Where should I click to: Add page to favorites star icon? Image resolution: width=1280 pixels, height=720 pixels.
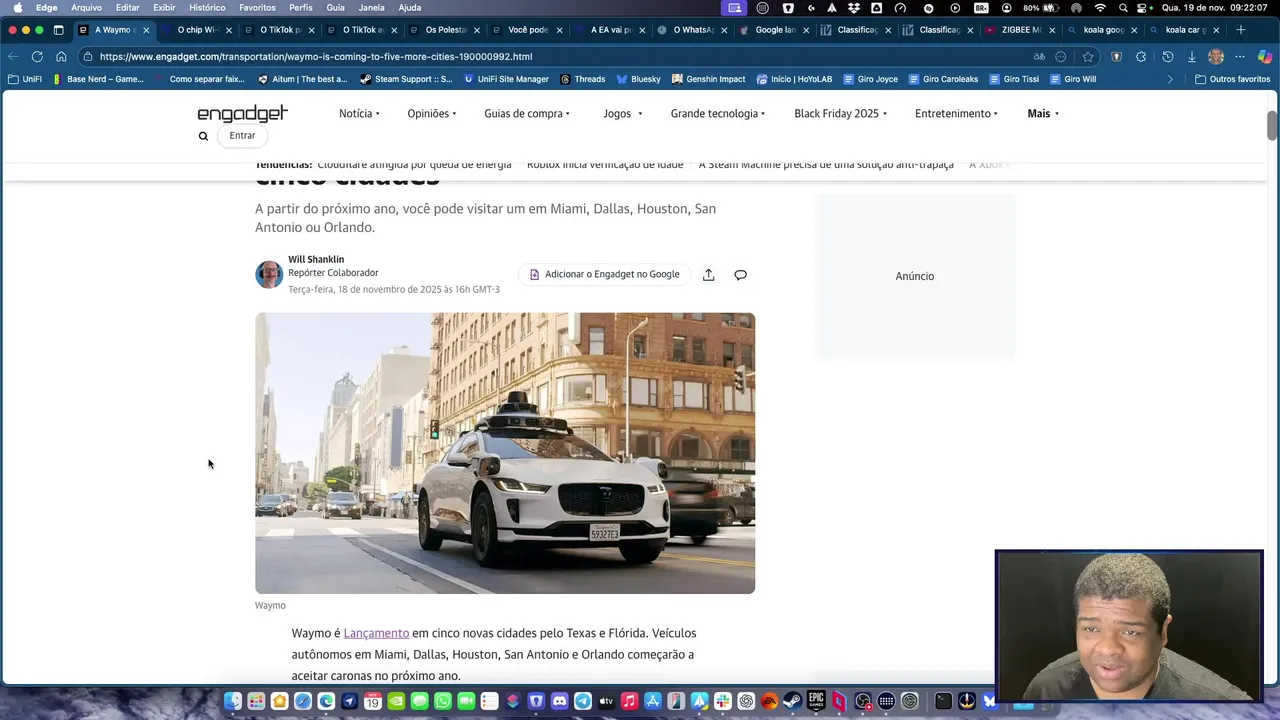[1088, 57]
